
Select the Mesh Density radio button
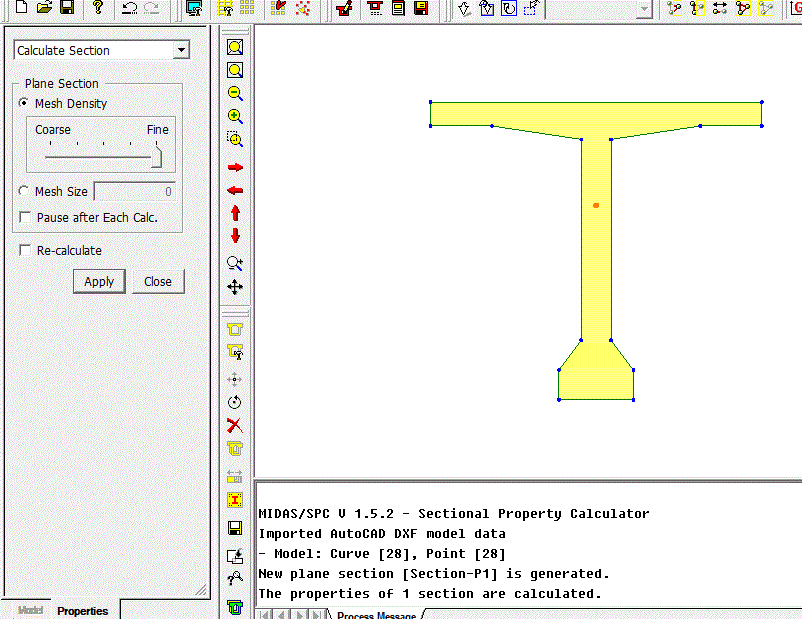(x=24, y=104)
